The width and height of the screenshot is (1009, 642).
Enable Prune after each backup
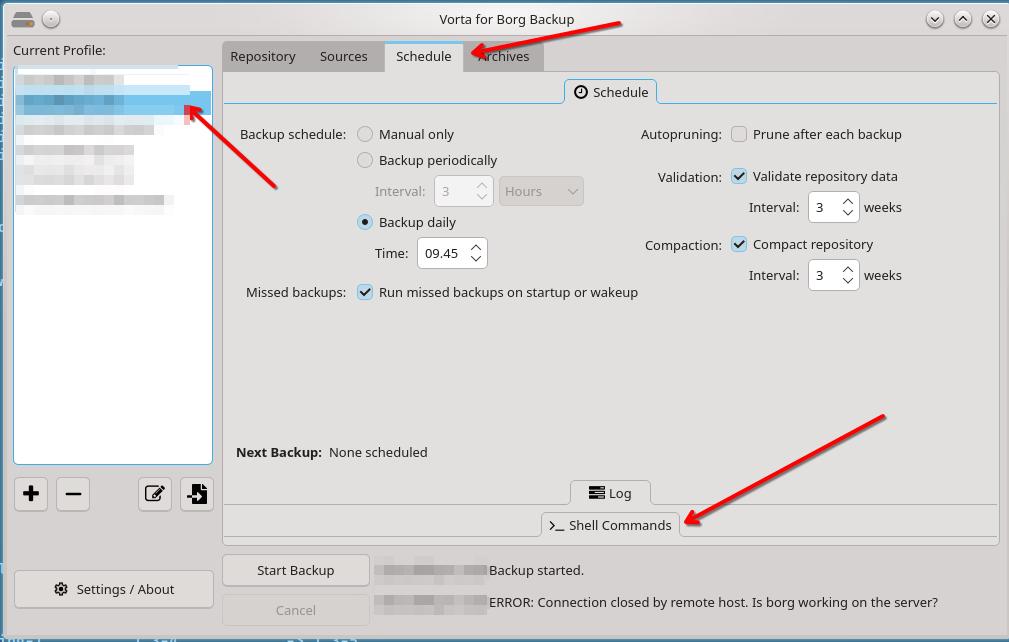pyautogui.click(x=739, y=134)
